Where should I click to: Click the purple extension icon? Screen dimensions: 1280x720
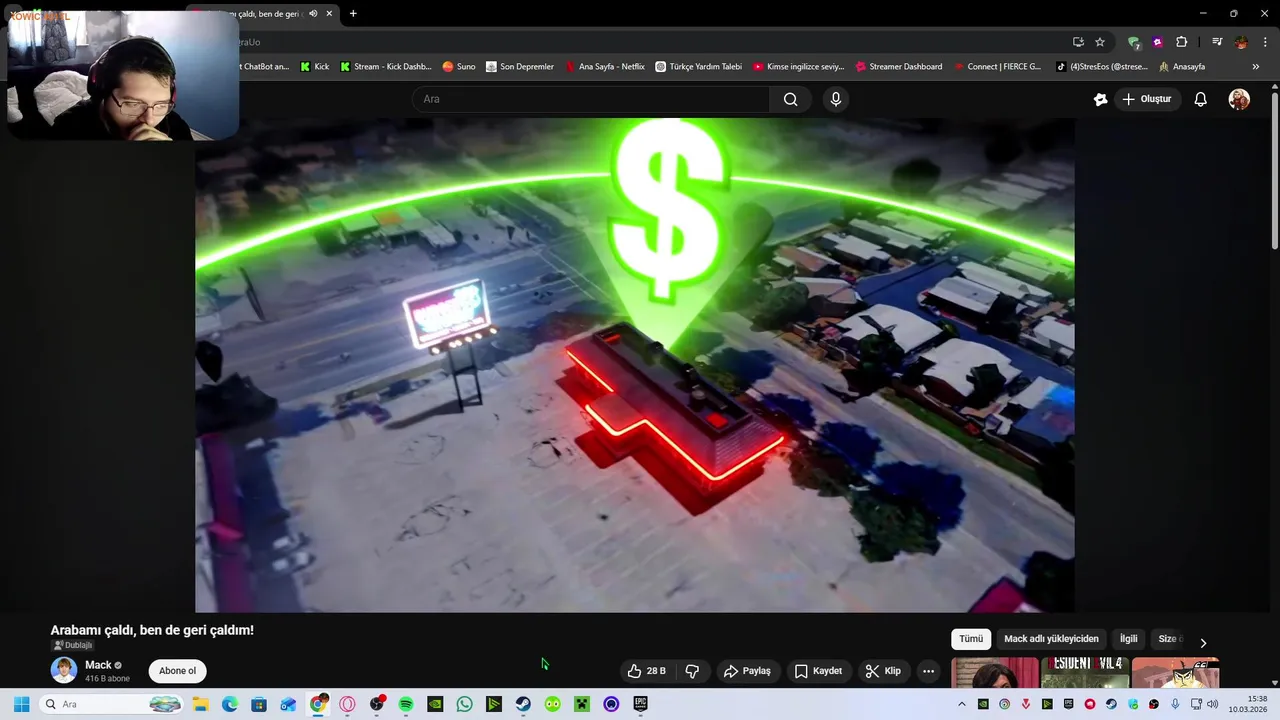point(1157,42)
